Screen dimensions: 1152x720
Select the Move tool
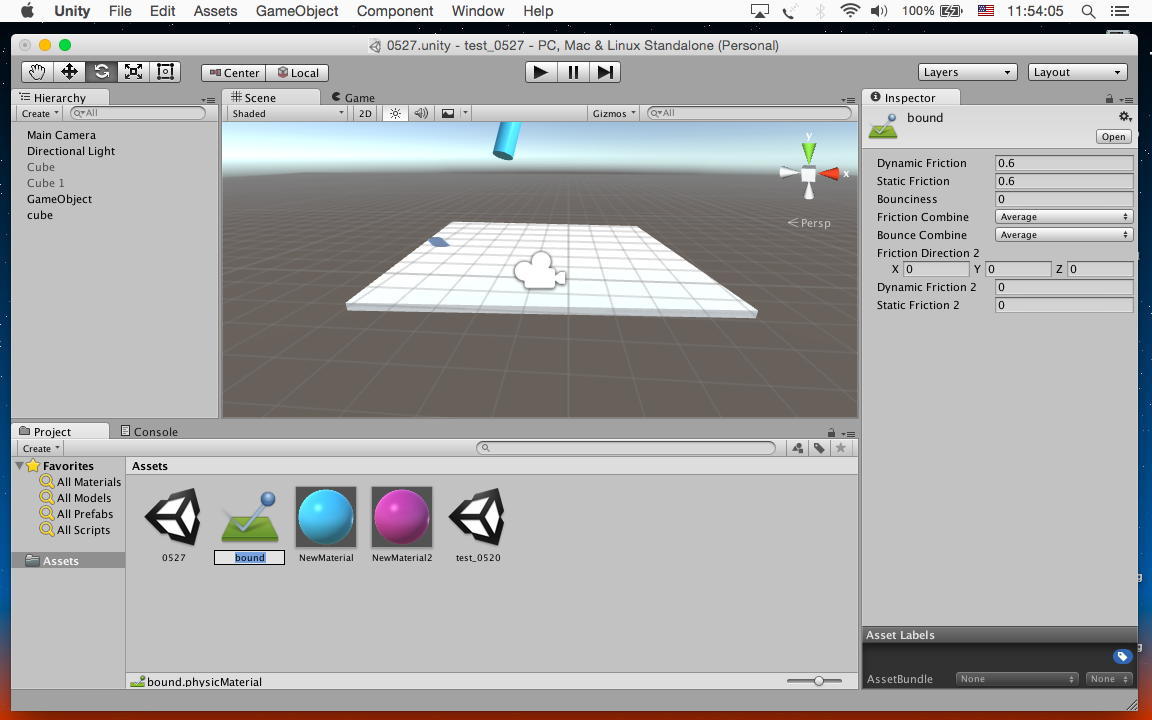pos(69,72)
